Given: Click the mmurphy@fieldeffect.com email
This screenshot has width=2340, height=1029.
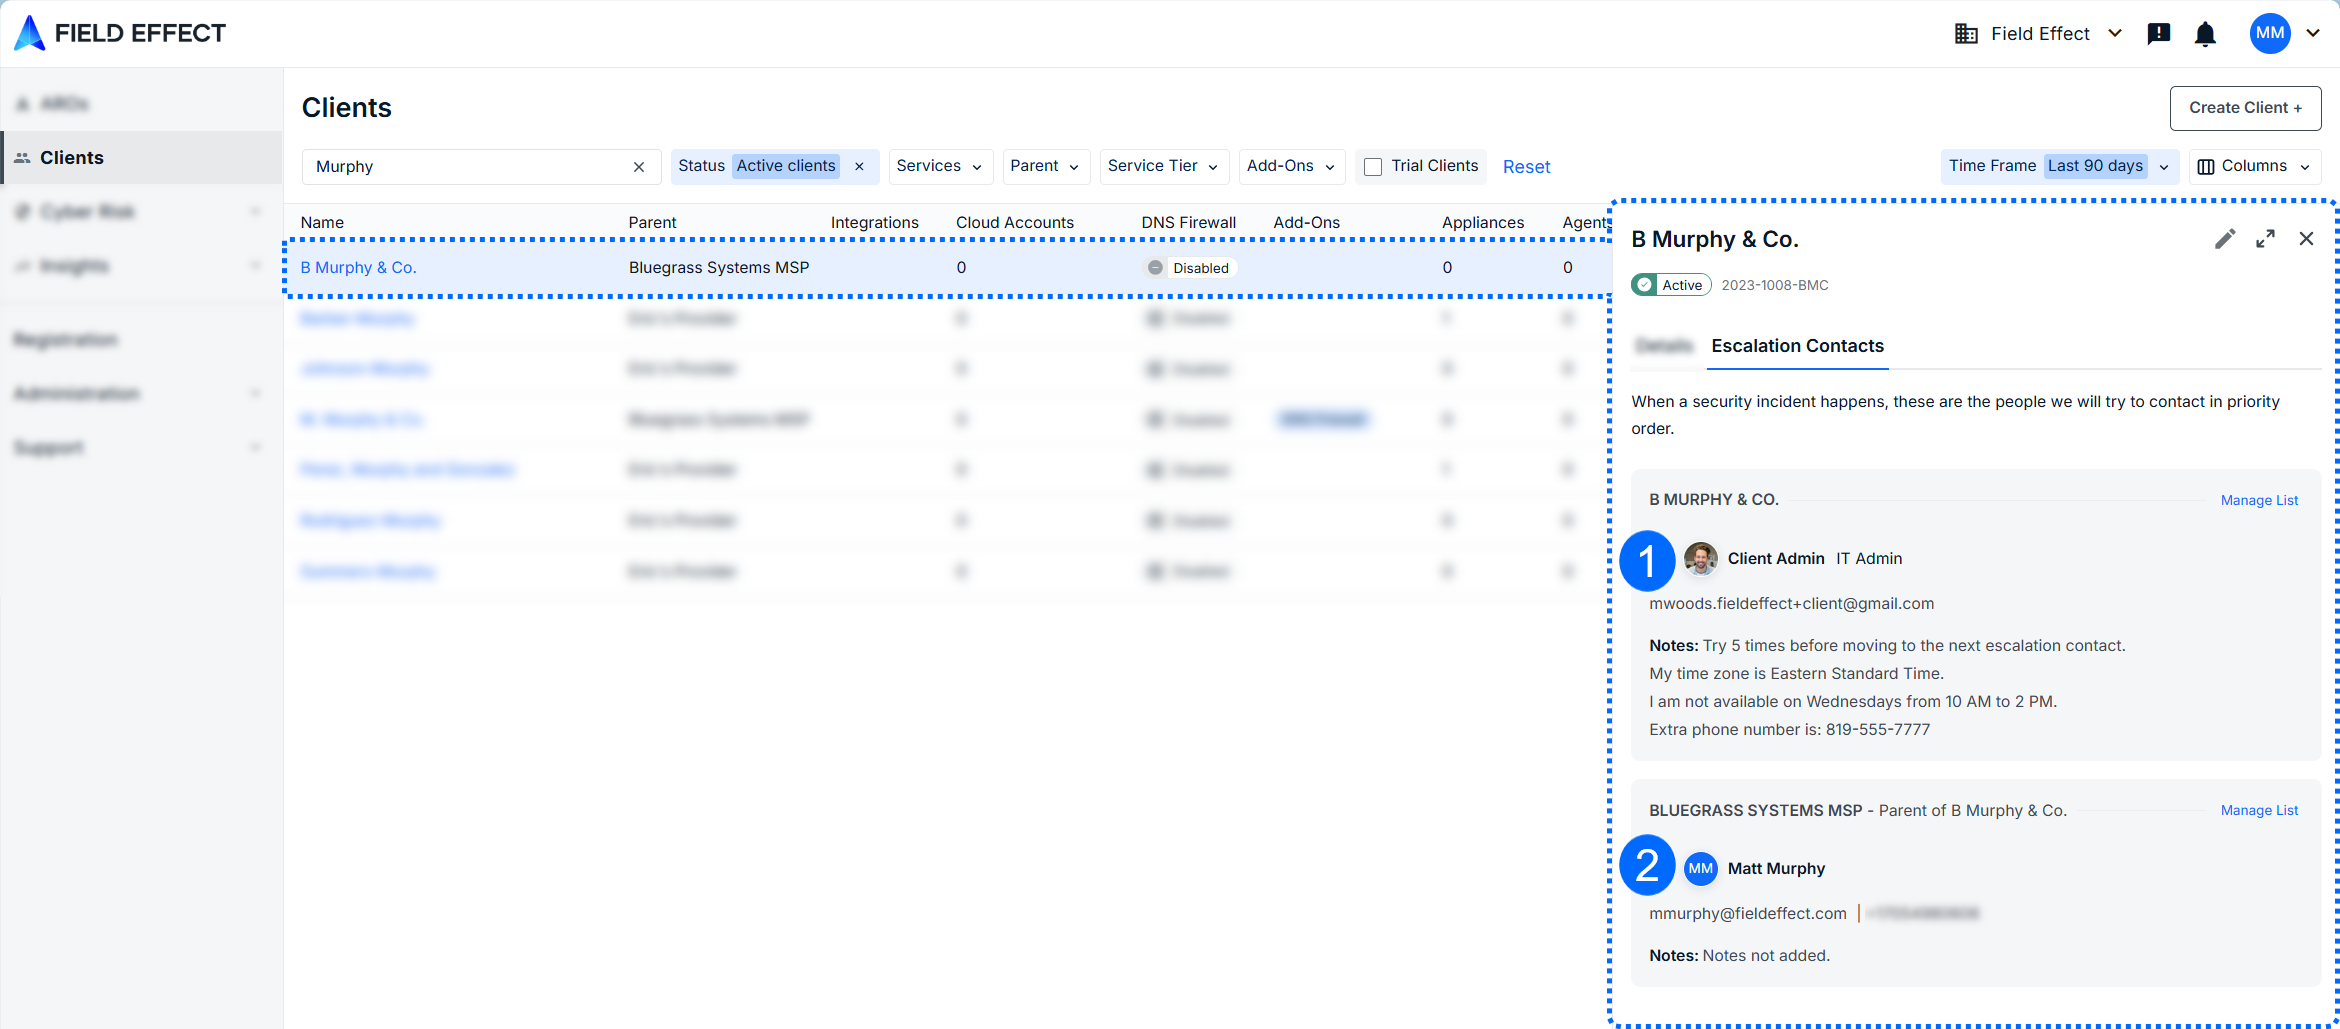Looking at the screenshot, I should [x=1747, y=913].
